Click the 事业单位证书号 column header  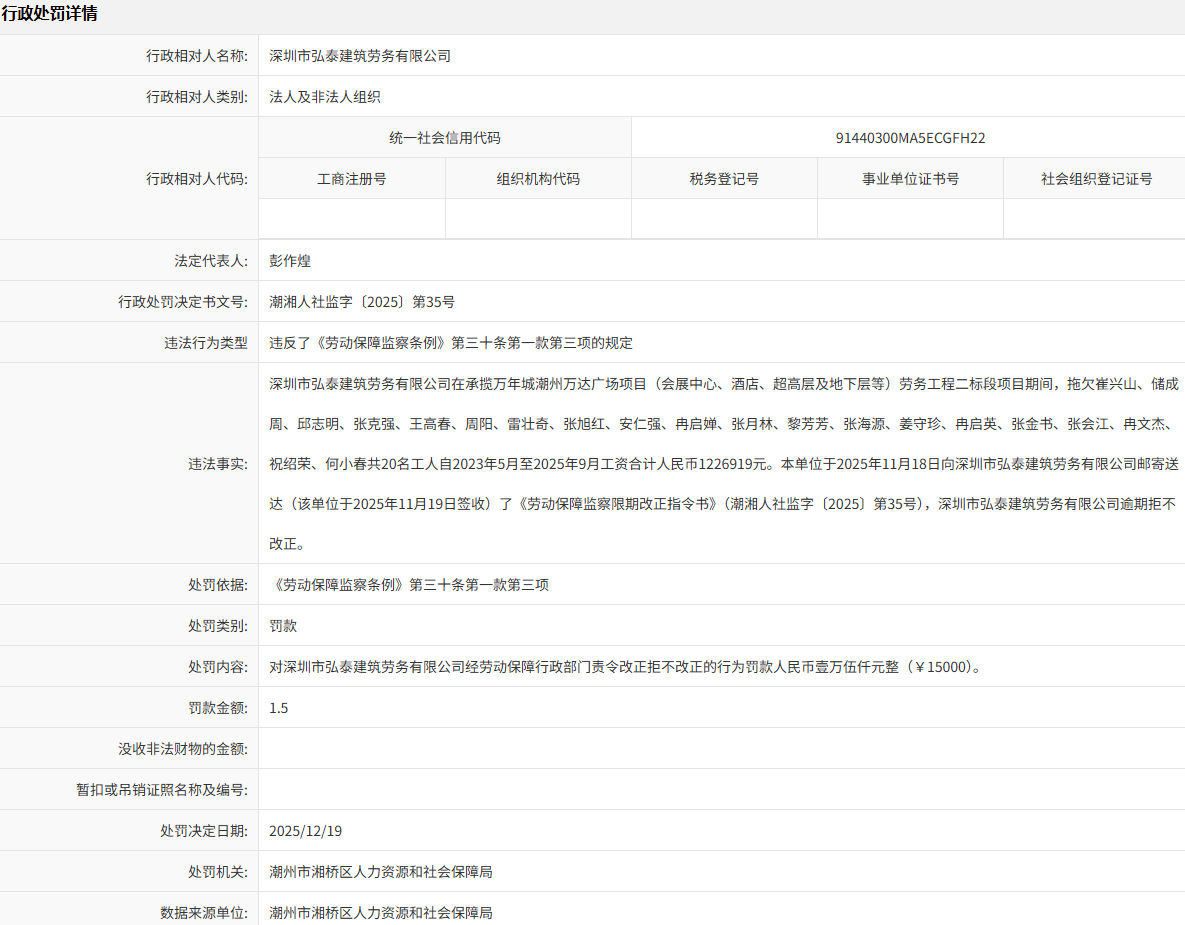click(x=910, y=179)
